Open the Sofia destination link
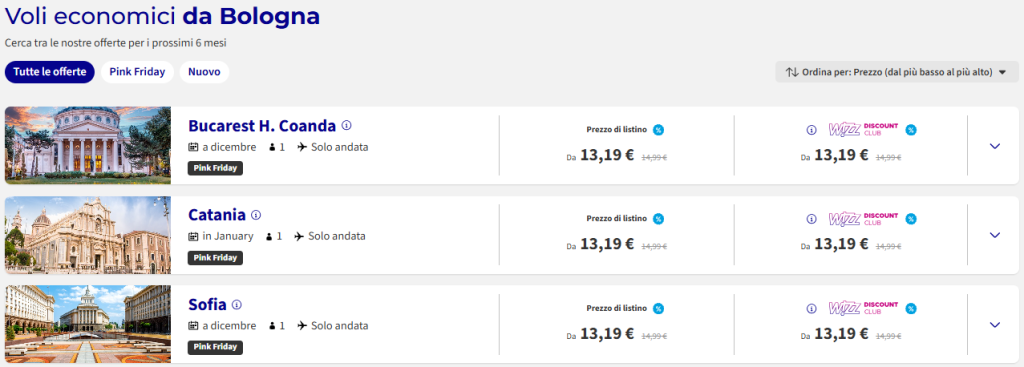1024x367 pixels. 207,304
